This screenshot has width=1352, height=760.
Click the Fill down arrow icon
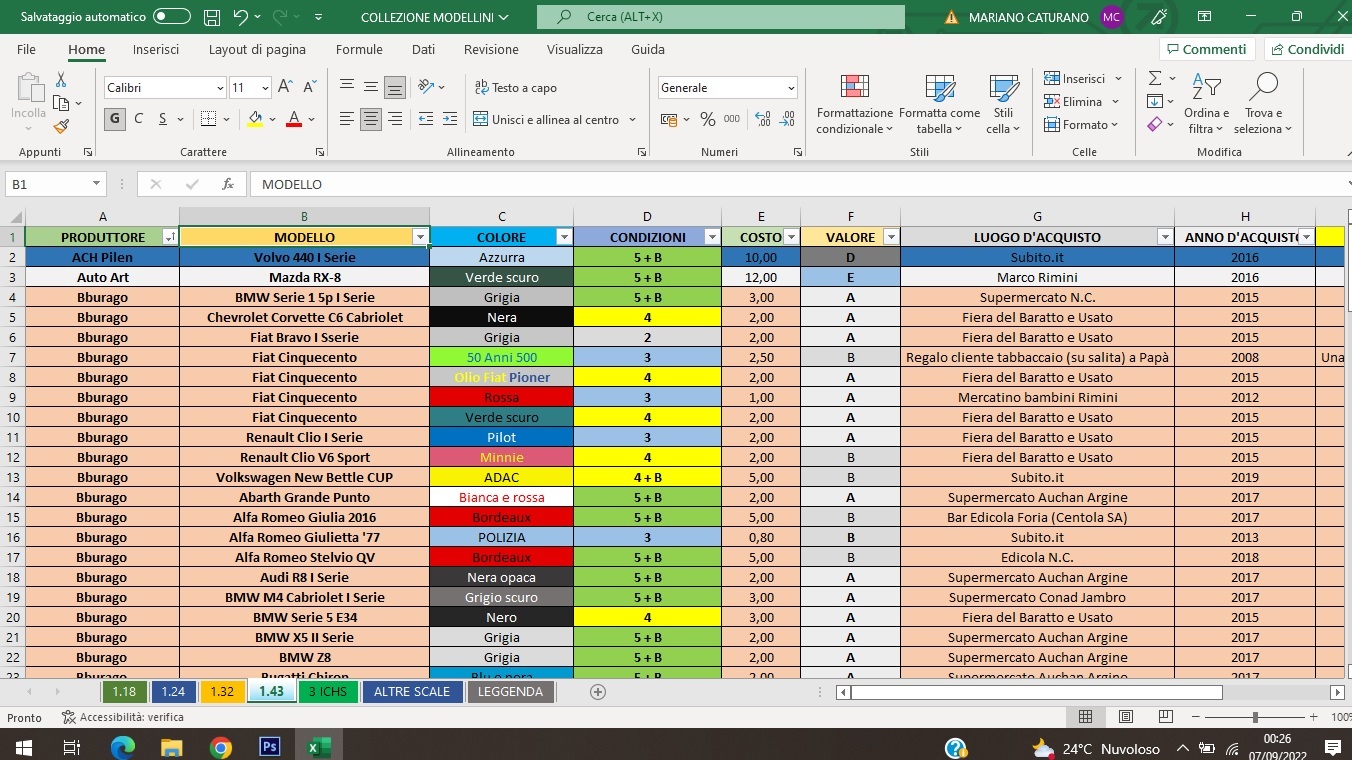1155,101
